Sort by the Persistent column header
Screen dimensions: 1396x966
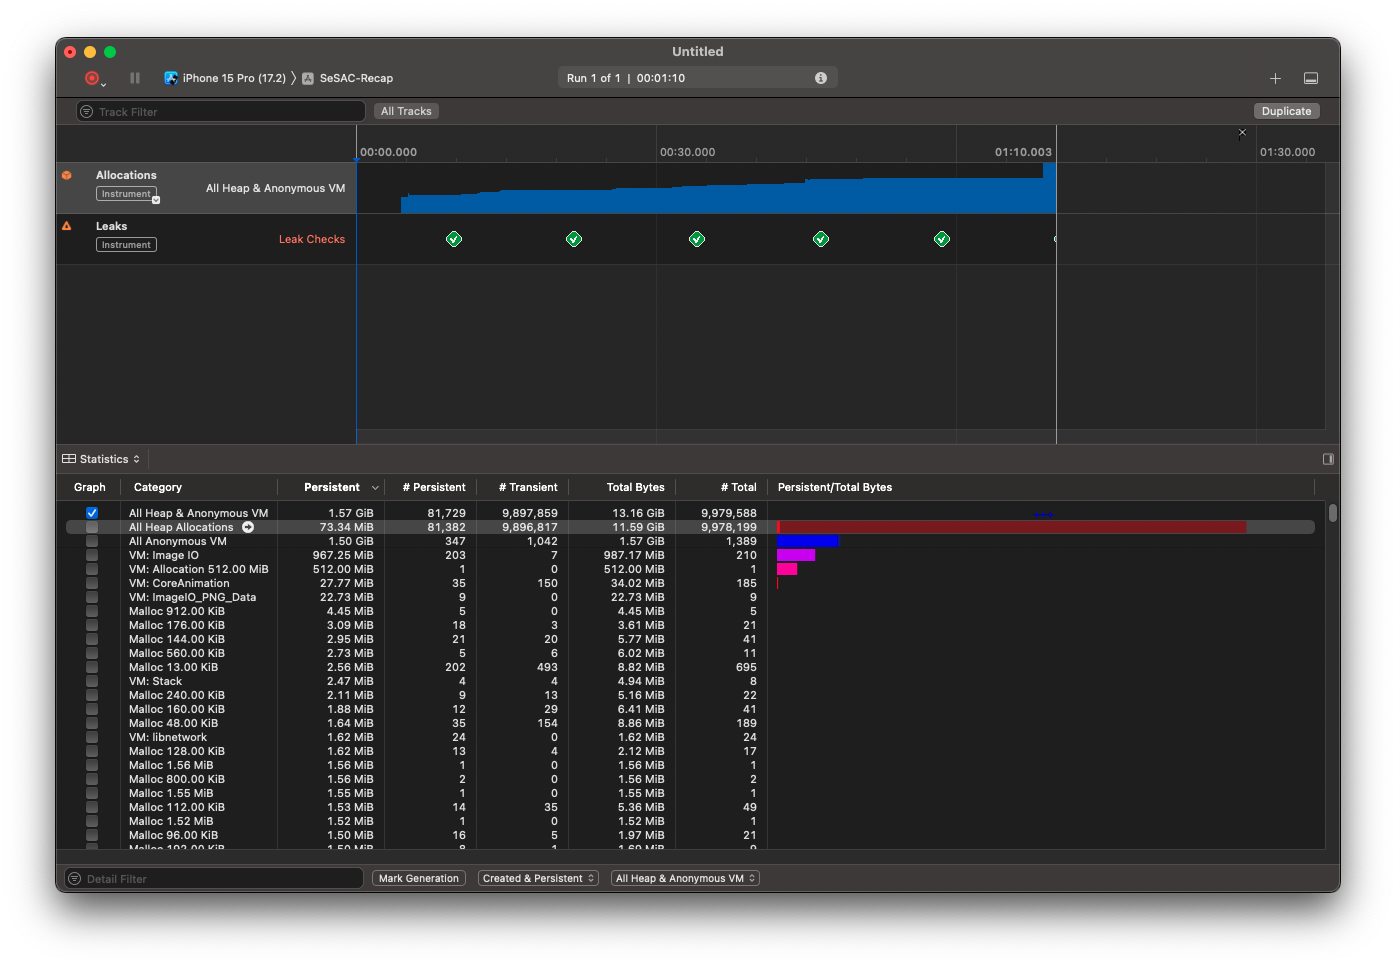(332, 487)
